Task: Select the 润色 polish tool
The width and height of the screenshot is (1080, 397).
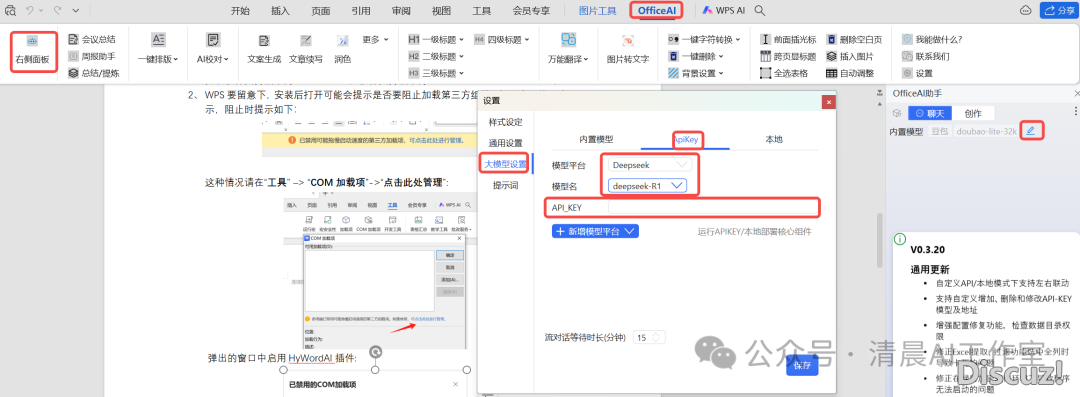Action: pyautogui.click(x=343, y=48)
